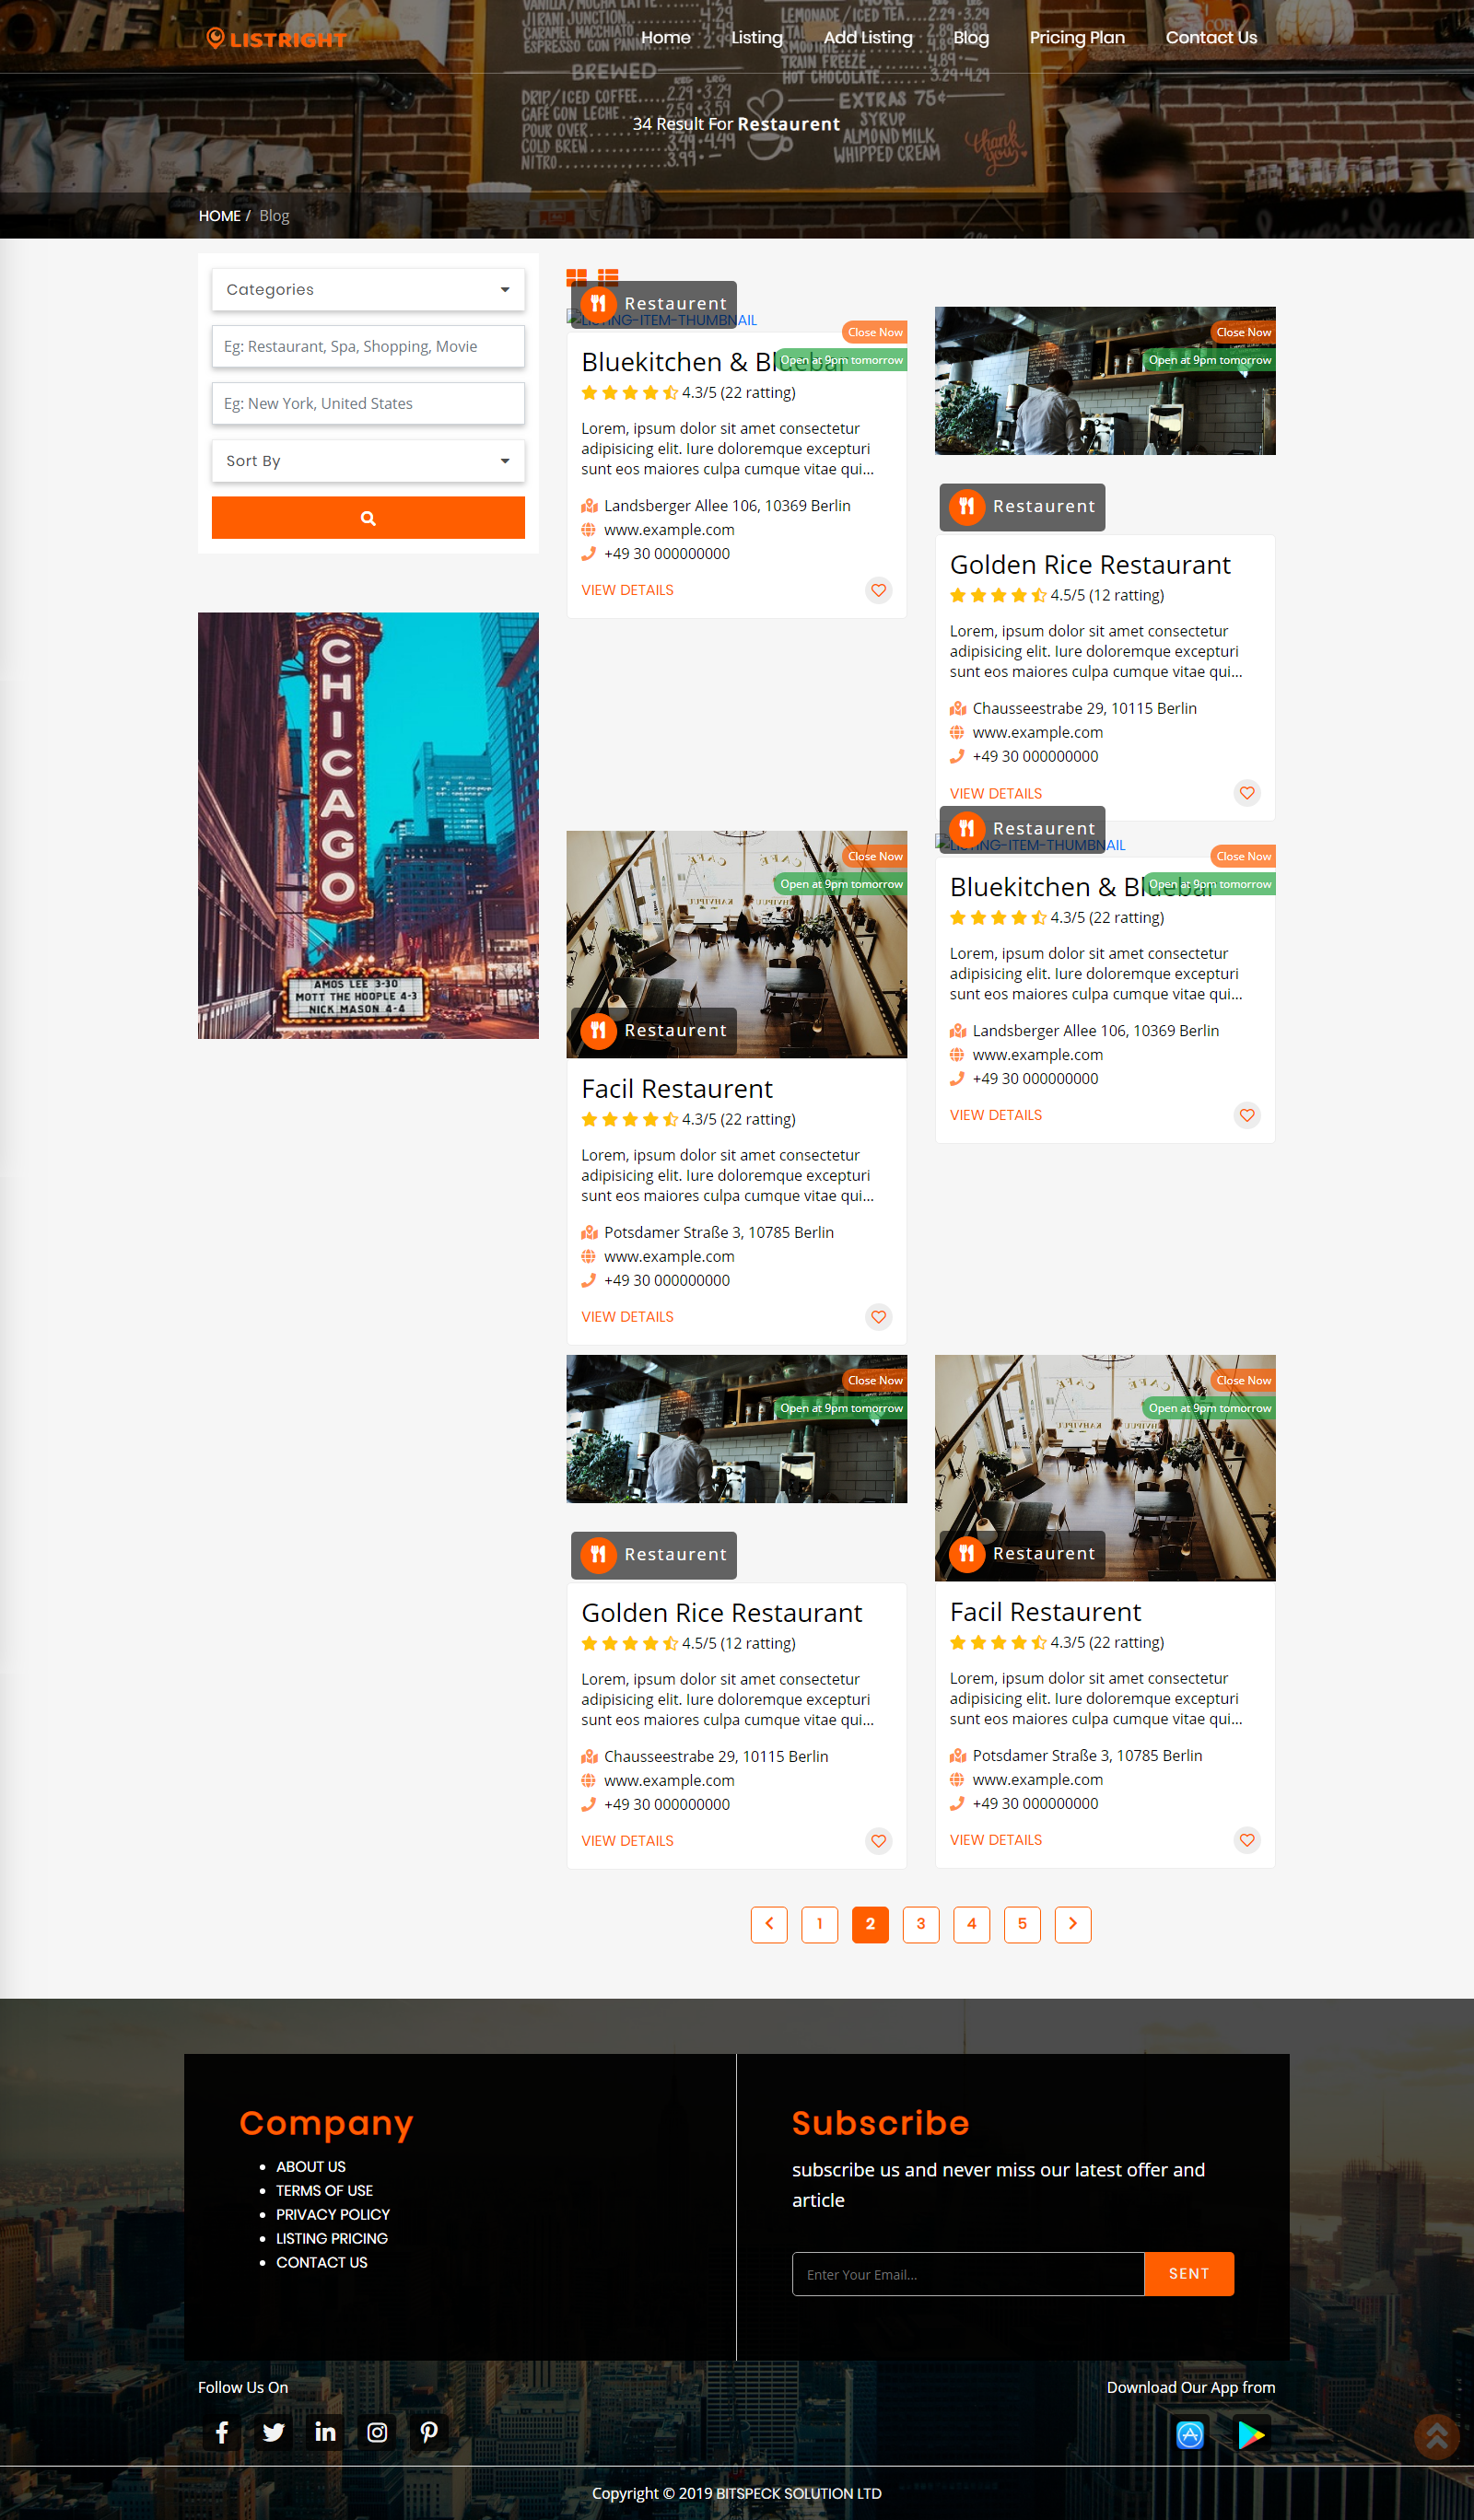Image resolution: width=1474 pixels, height=2520 pixels.
Task: Go to next page with right chevron
Action: tap(1072, 1924)
